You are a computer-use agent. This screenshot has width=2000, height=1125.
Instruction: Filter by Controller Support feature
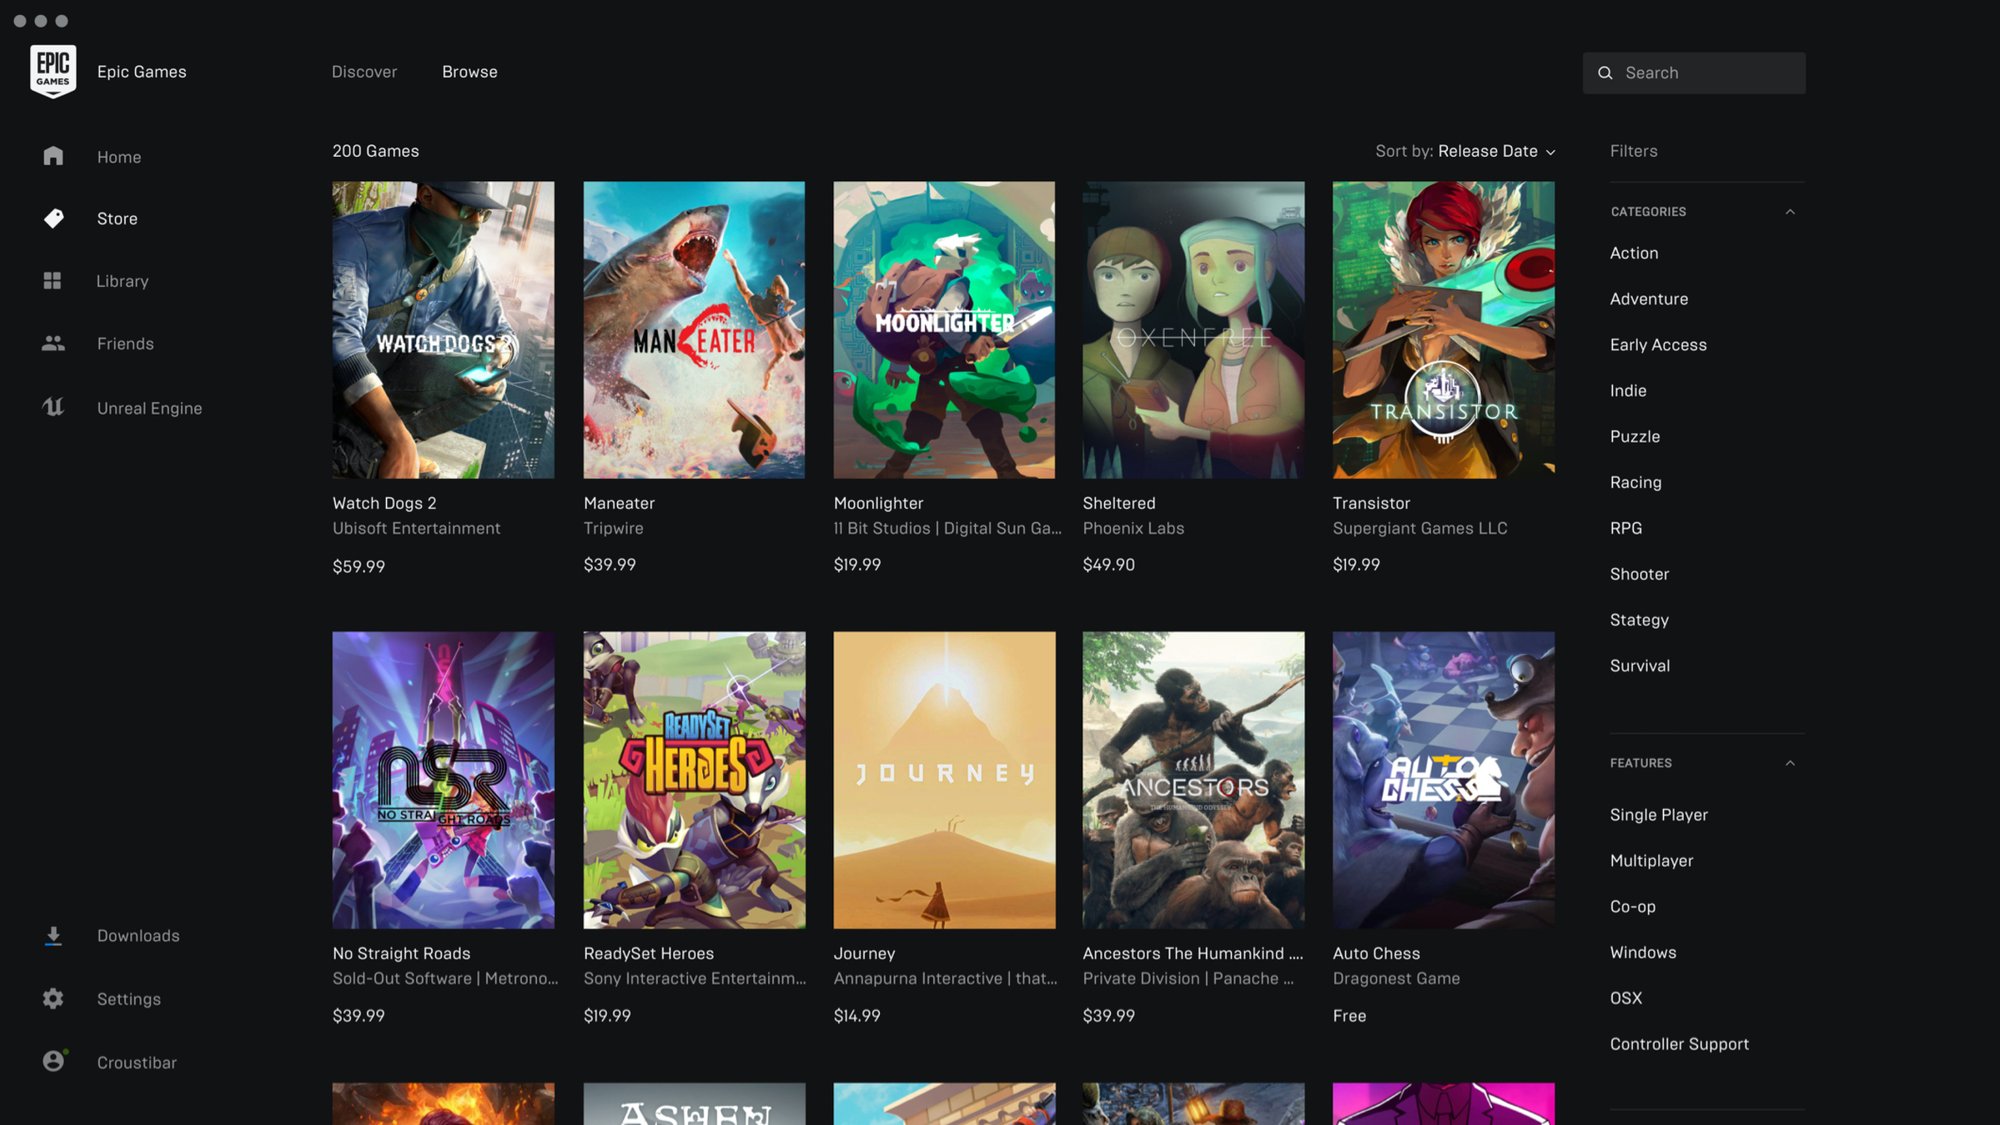pos(1679,1044)
